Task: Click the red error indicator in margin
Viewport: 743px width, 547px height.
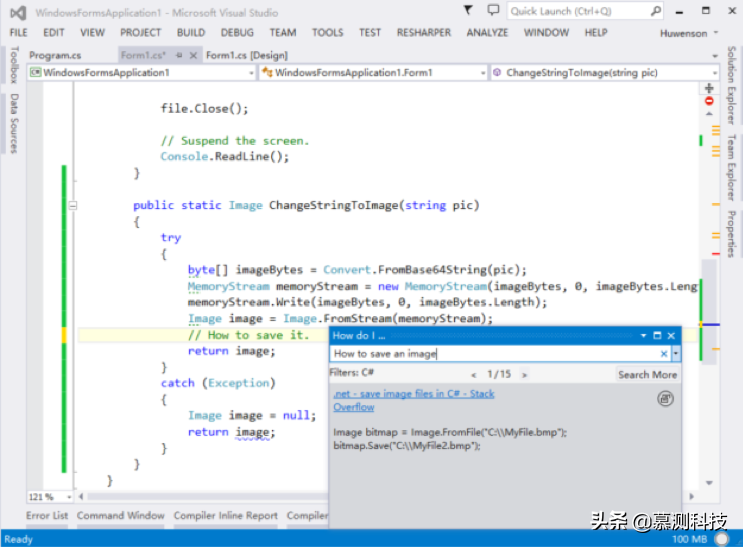Action: tap(709, 101)
